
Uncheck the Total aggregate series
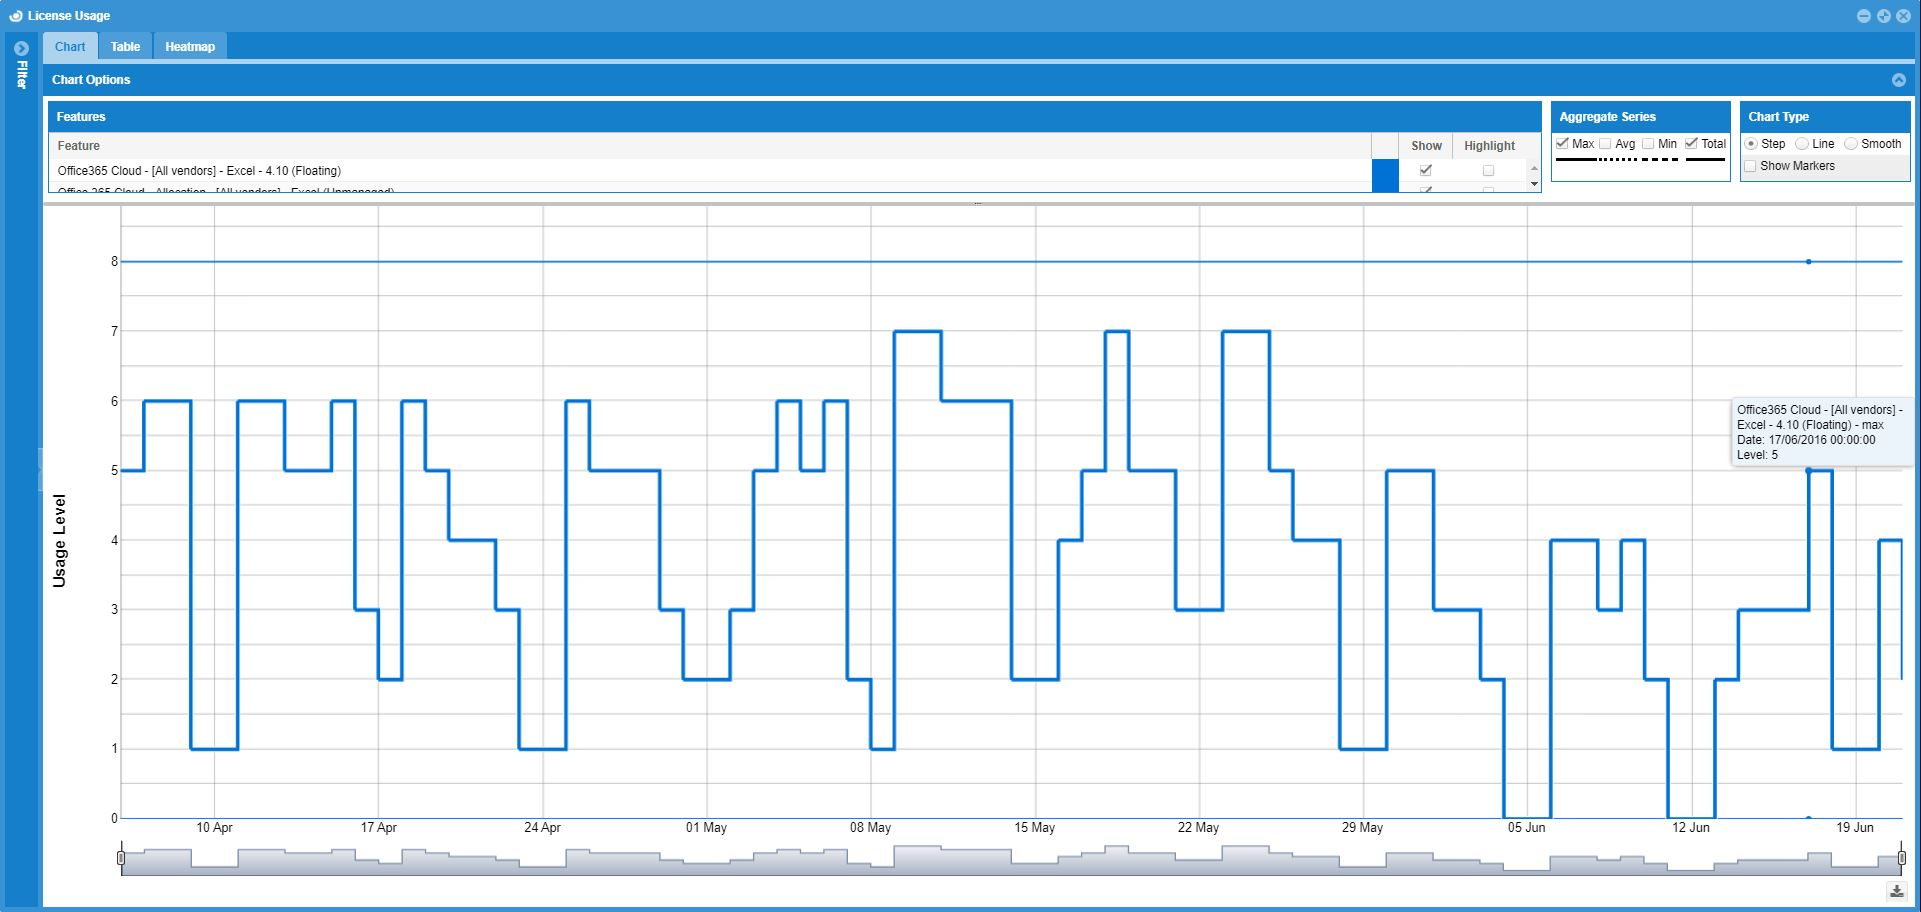coord(1691,144)
